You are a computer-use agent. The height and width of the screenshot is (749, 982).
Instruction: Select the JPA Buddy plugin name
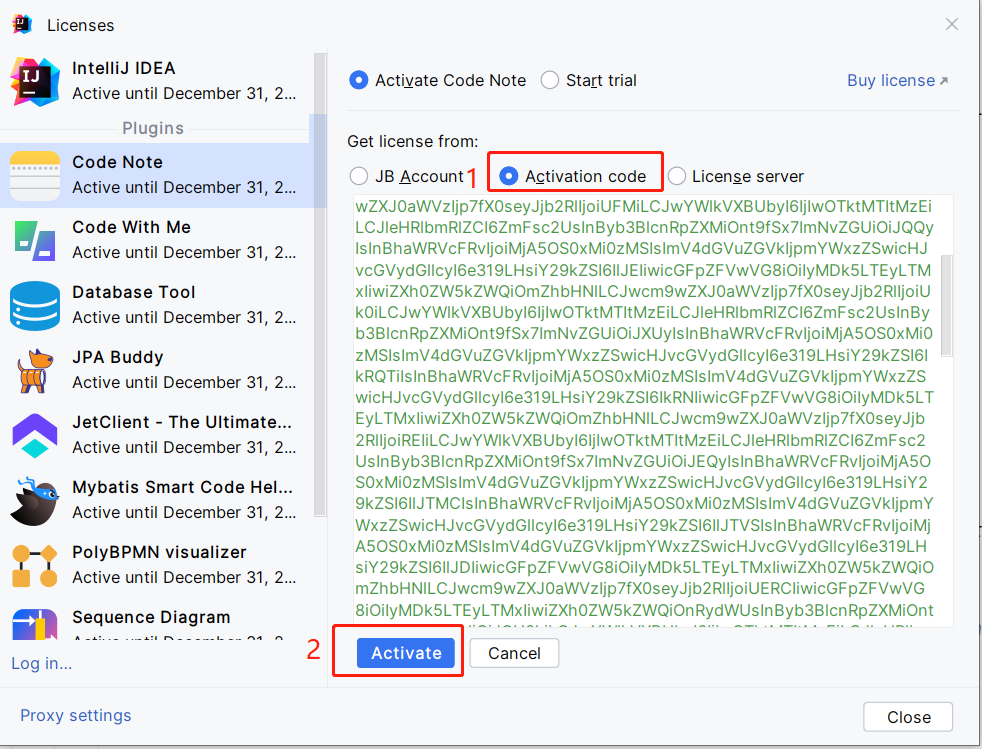click(118, 358)
